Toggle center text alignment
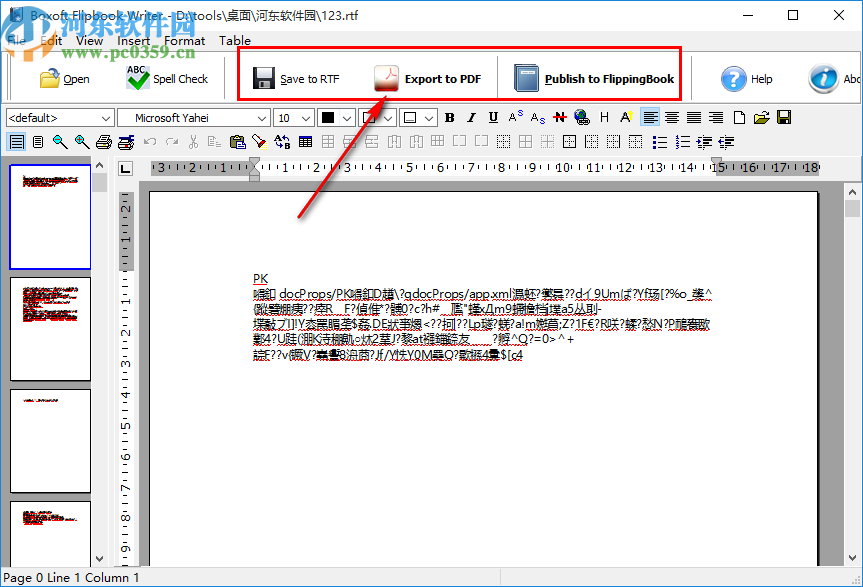This screenshot has height=587, width=863. tap(672, 117)
